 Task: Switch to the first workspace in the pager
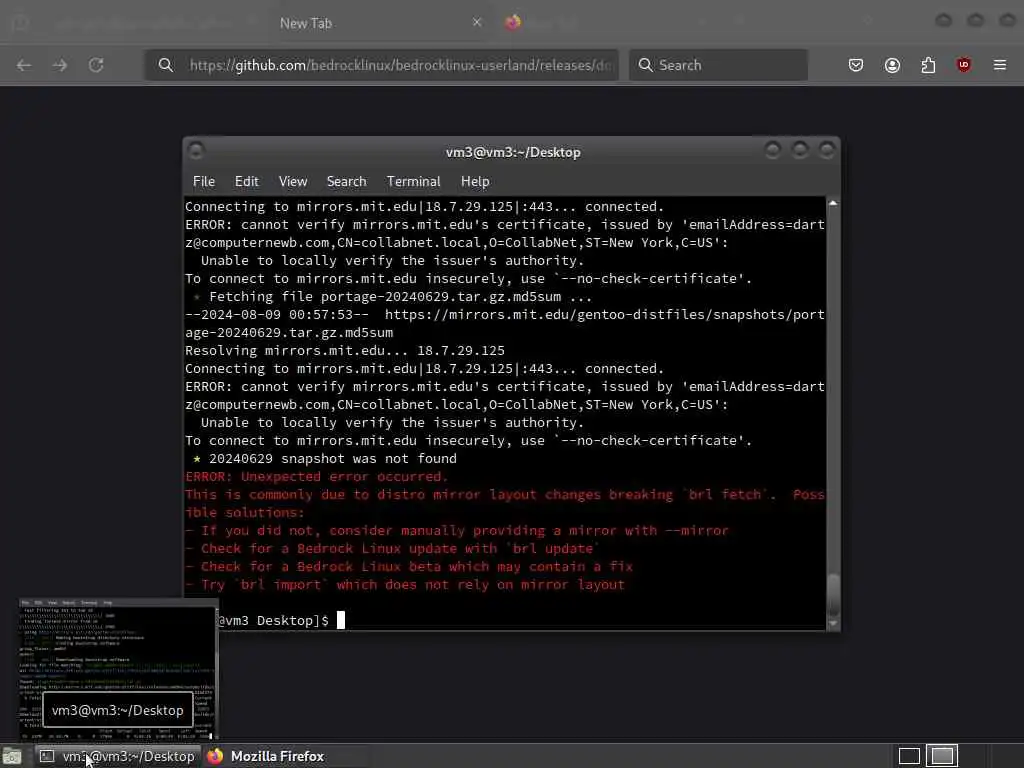909,756
